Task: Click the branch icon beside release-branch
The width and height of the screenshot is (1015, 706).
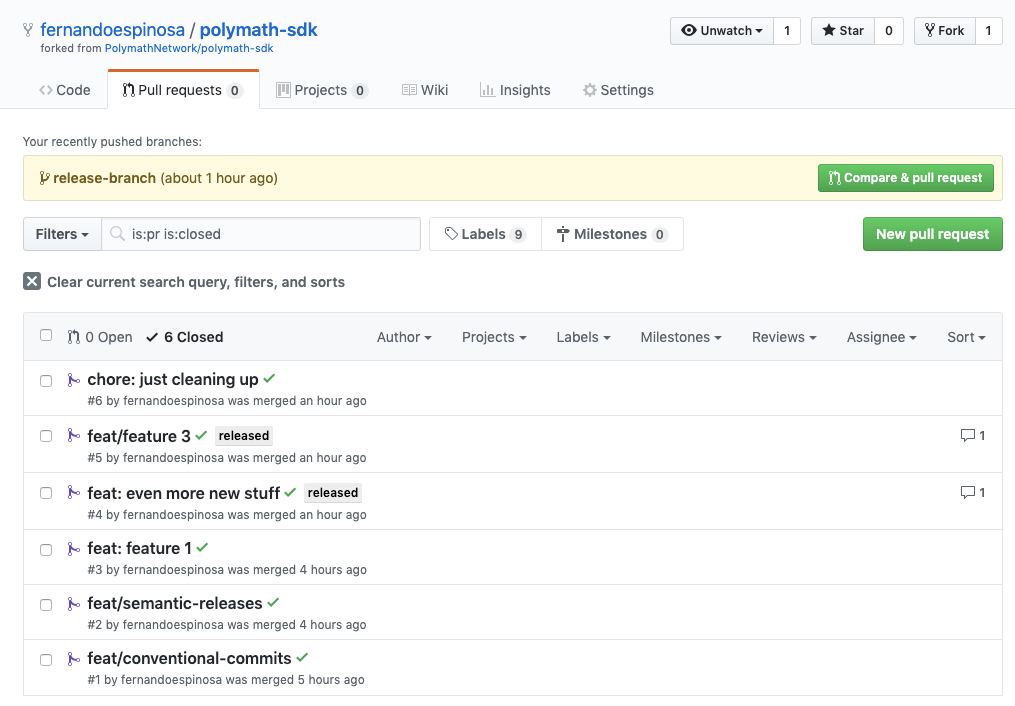Action: pyautogui.click(x=44, y=178)
